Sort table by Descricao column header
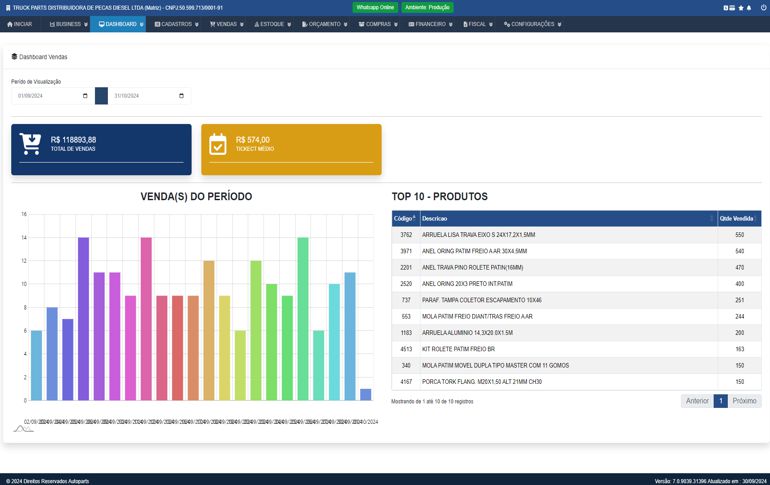The height and width of the screenshot is (485, 770). 565,218
